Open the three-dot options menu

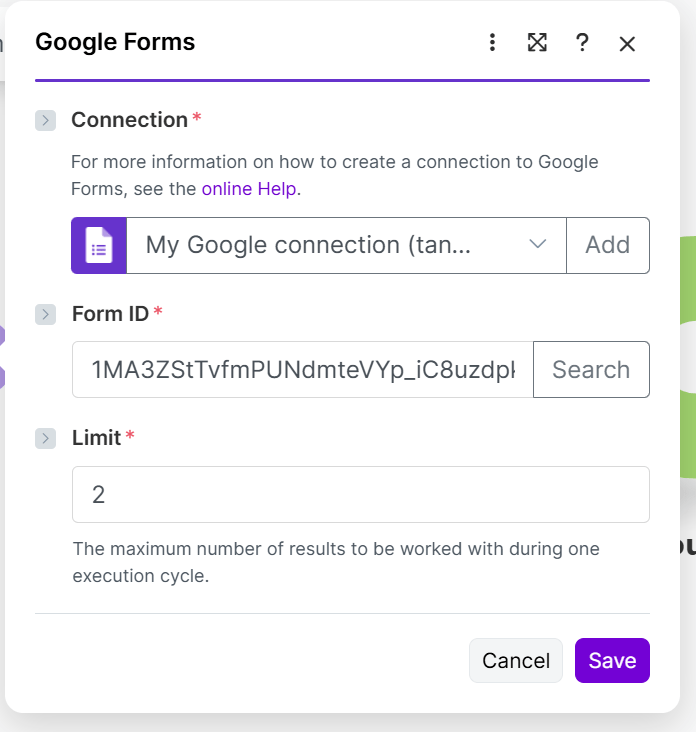point(492,42)
